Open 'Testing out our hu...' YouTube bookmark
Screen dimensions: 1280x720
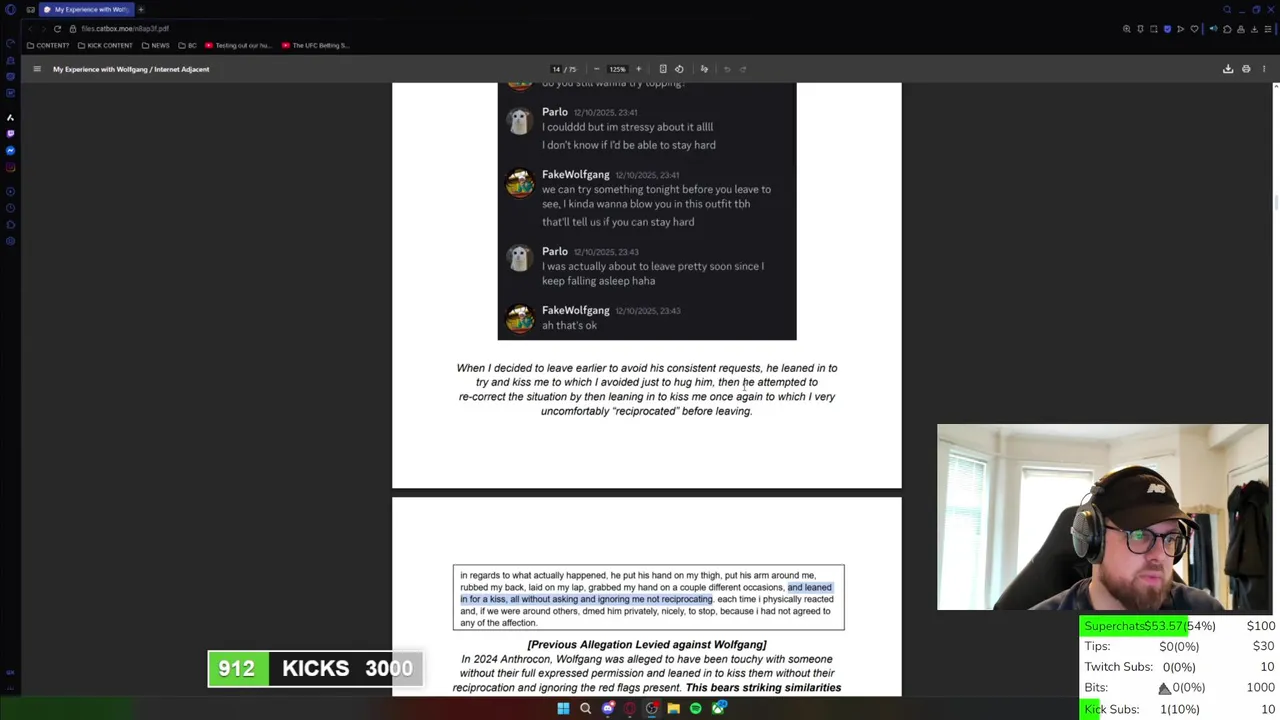coord(238,45)
